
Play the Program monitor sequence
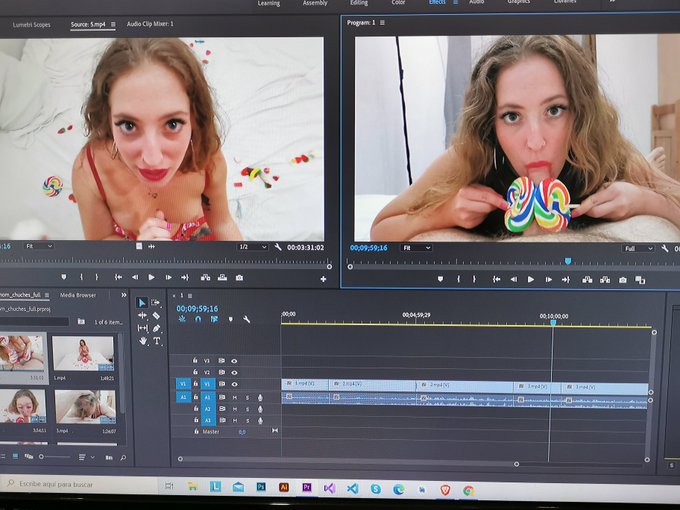(x=530, y=280)
